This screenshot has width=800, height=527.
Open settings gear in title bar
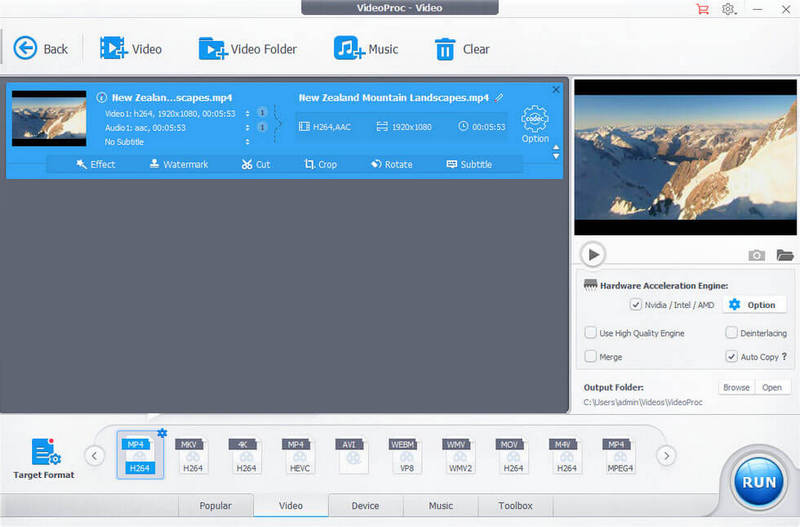pos(728,9)
